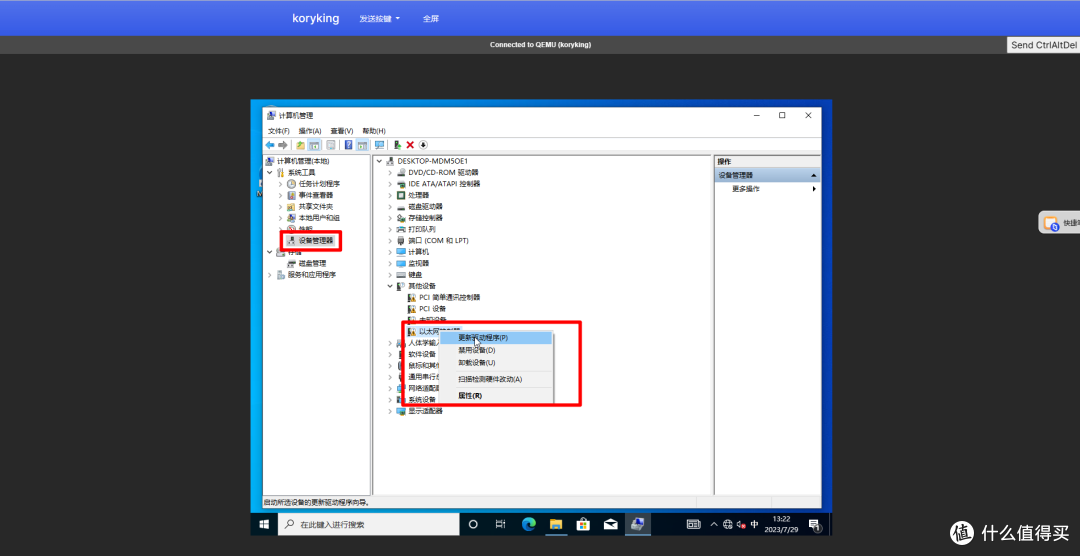Click the warning icon beside PCI 简单通讯控制器
The width and height of the screenshot is (1080, 556).
pos(412,297)
